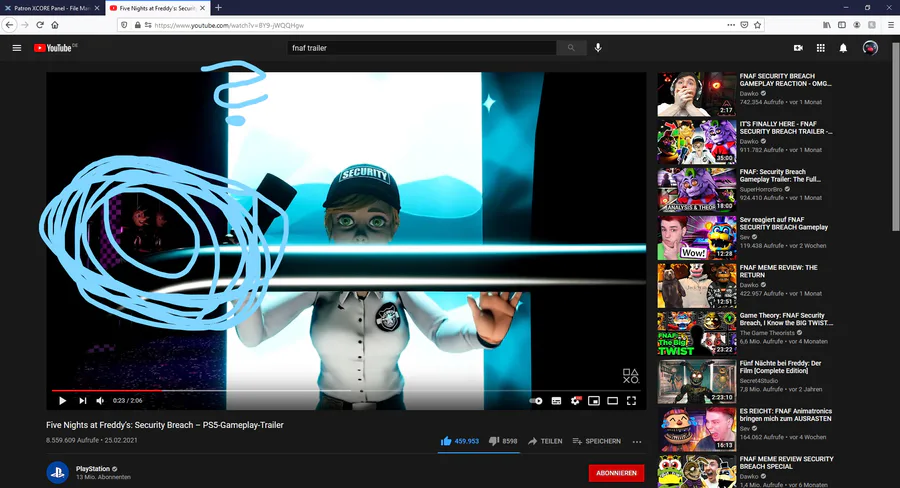Play the video with the play button

pos(63,401)
